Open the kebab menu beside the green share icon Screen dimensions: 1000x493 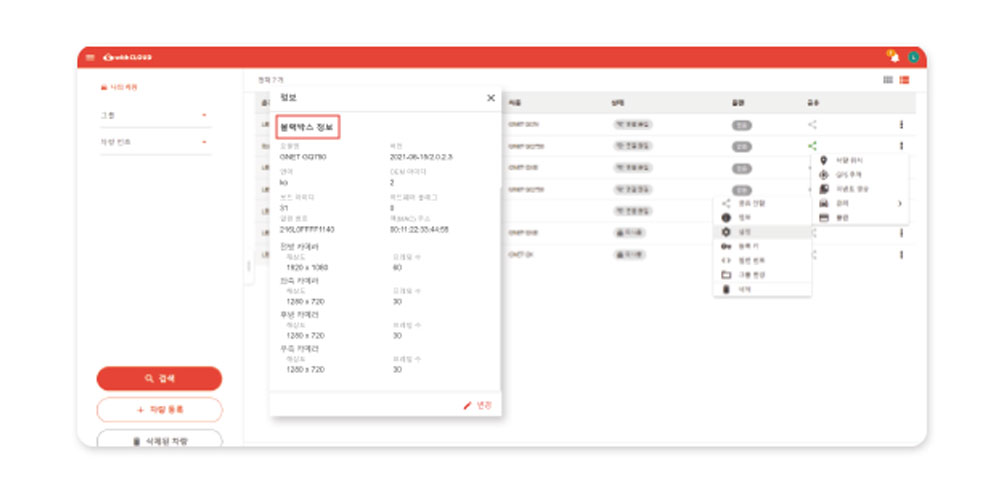[x=901, y=146]
